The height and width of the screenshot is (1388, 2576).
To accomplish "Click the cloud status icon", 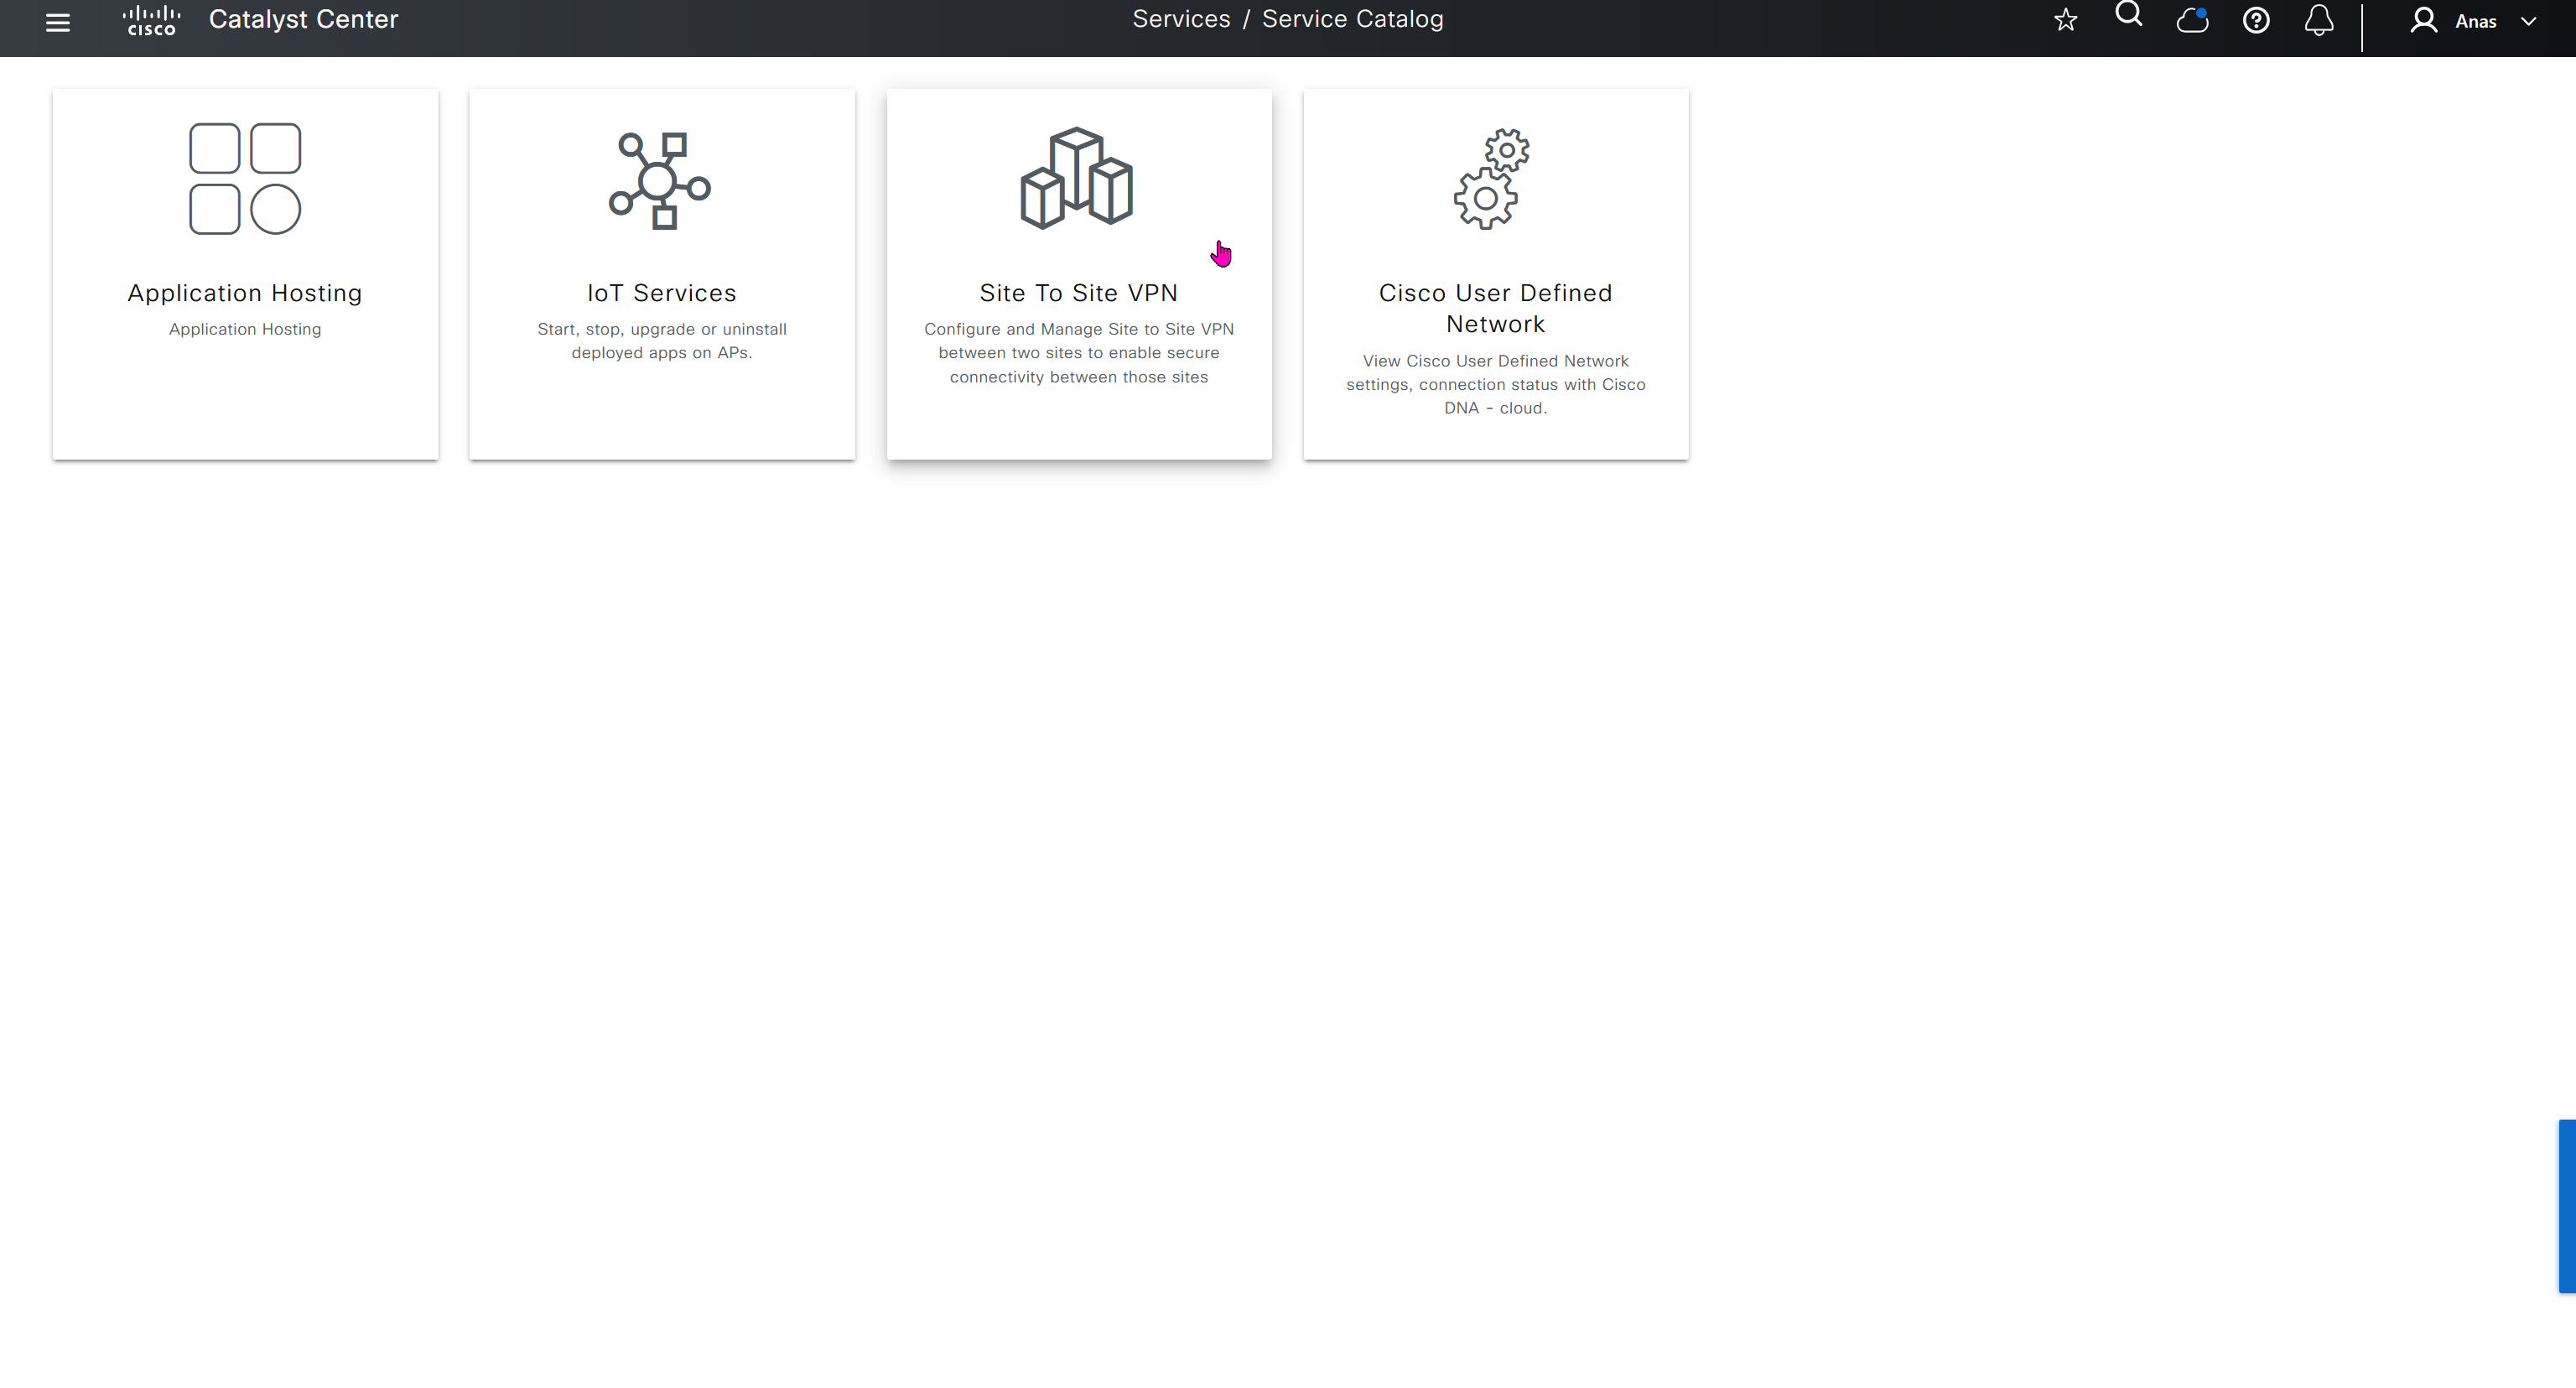I will 2192,20.
